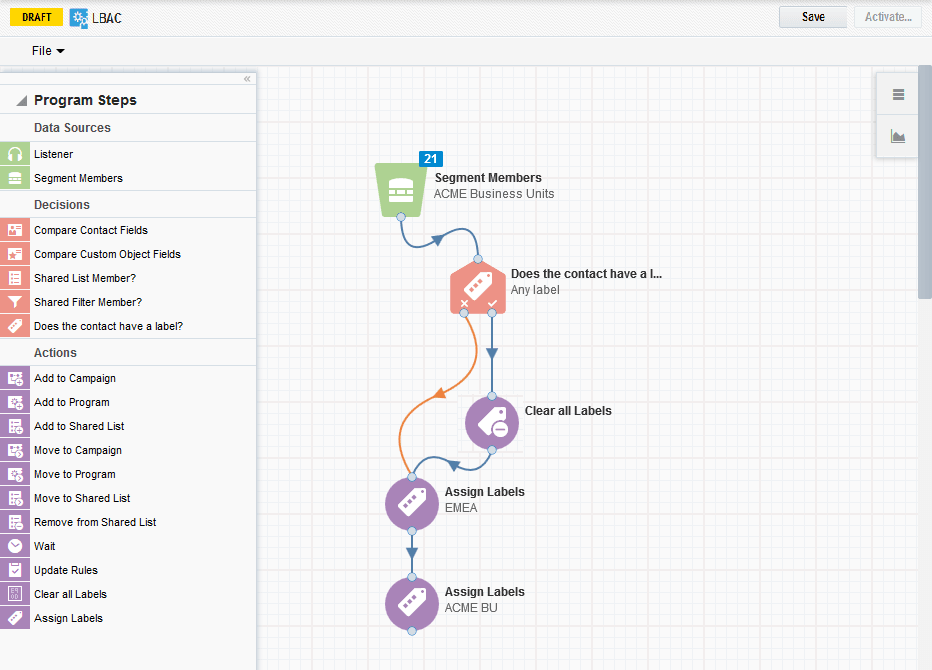Select the Assign Labels action icon
Screen dimensions: 932x670
[14, 618]
